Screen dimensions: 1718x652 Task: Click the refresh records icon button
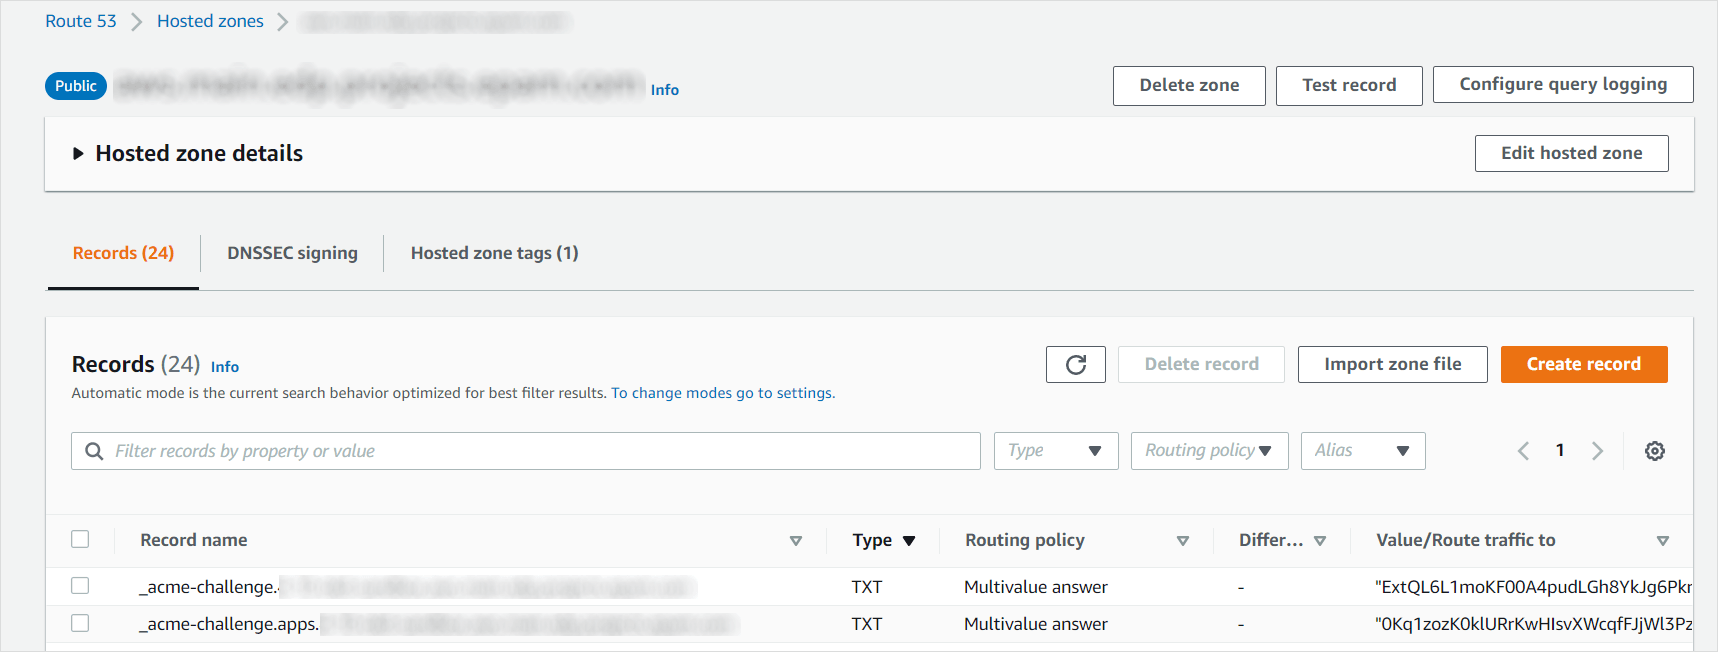point(1075,364)
